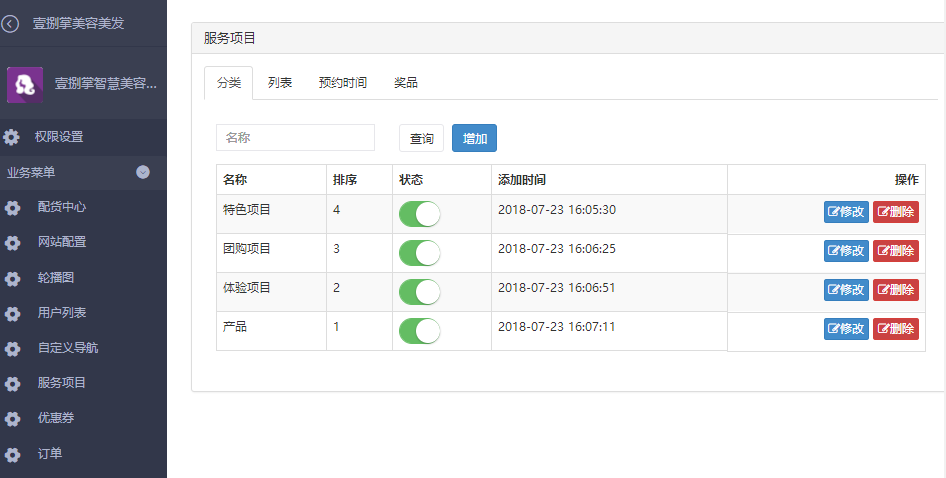Click the back arrow icon beside 壹捌掌美容美发
Screen dimensions: 946x478
point(10,24)
